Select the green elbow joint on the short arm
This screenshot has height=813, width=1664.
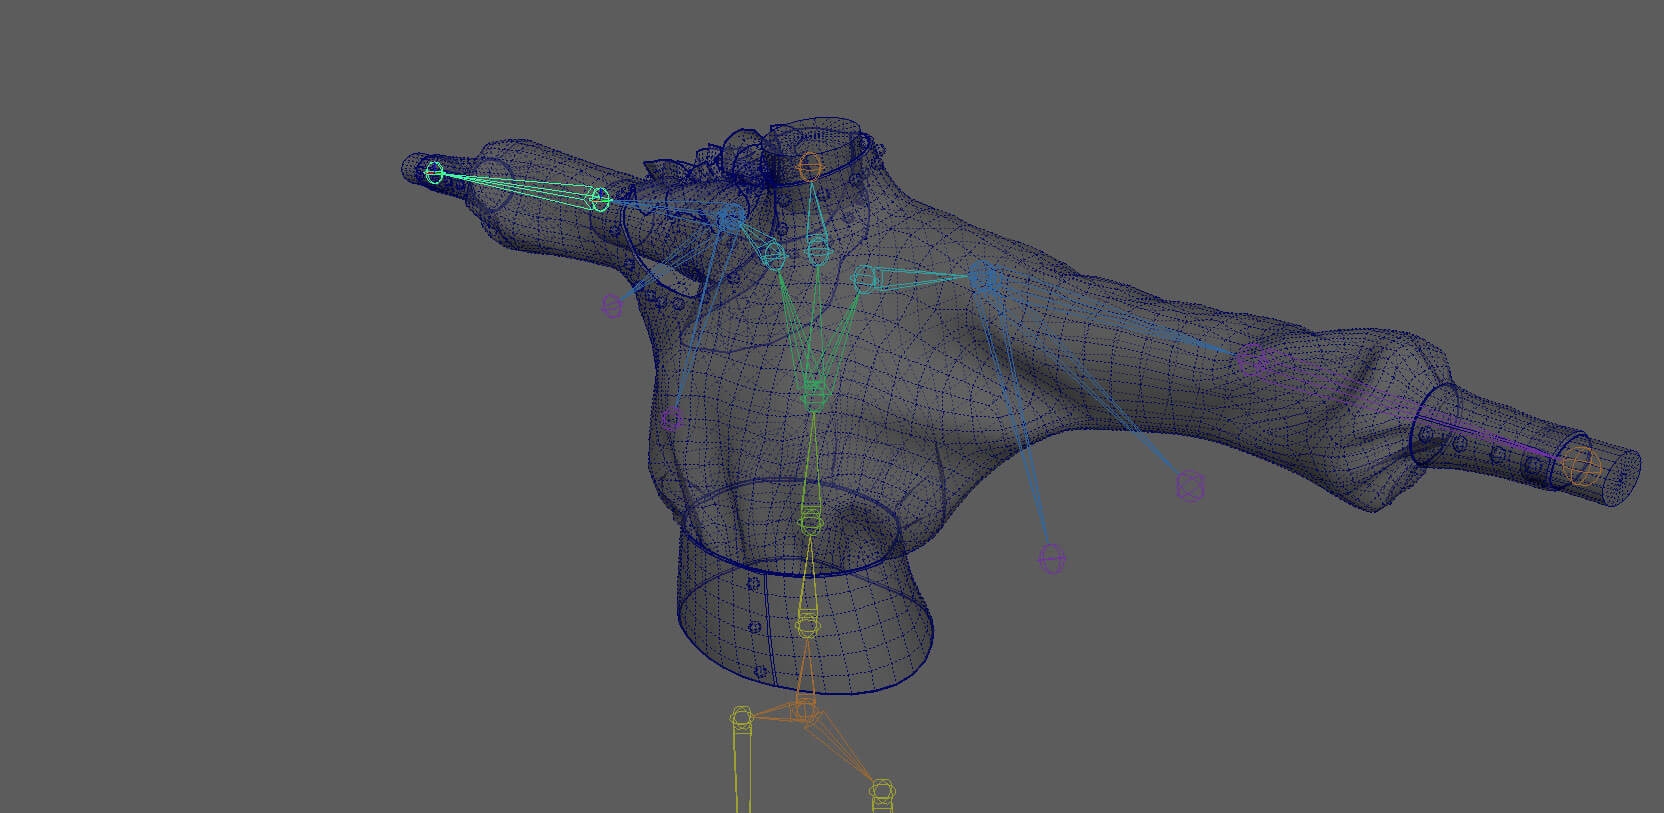pyautogui.click(x=599, y=199)
